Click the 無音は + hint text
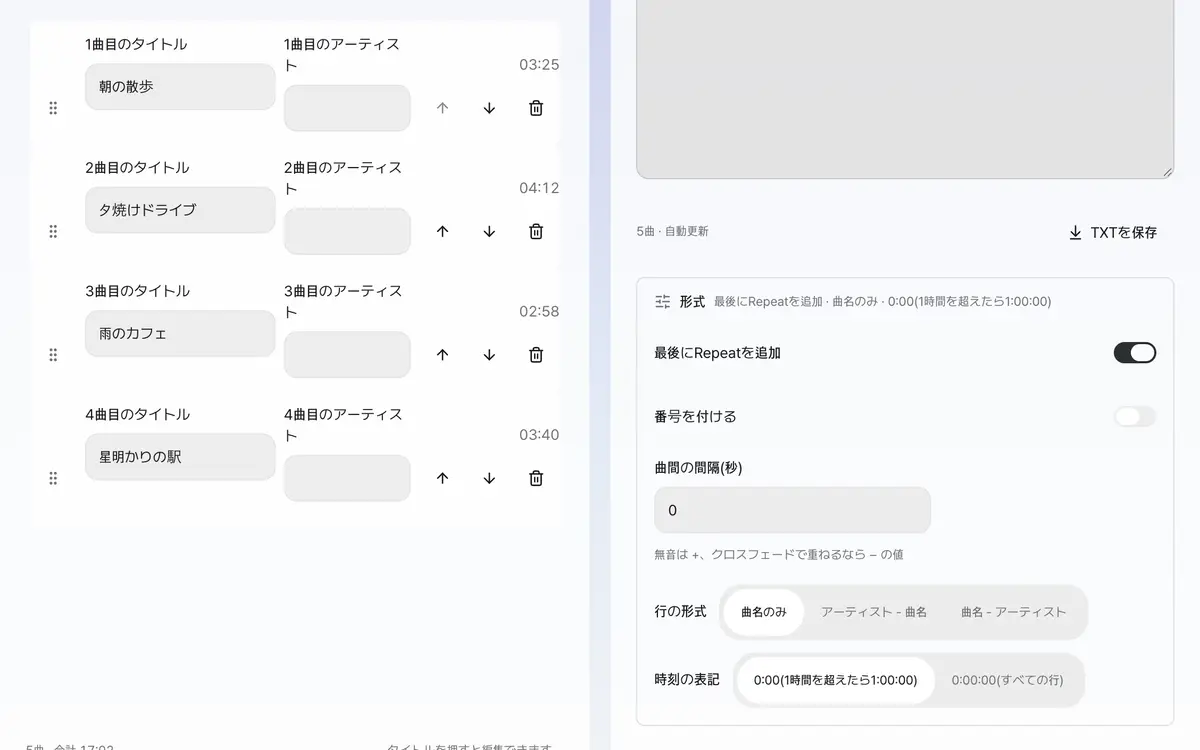Screen dimensions: 1200x750 point(779,554)
